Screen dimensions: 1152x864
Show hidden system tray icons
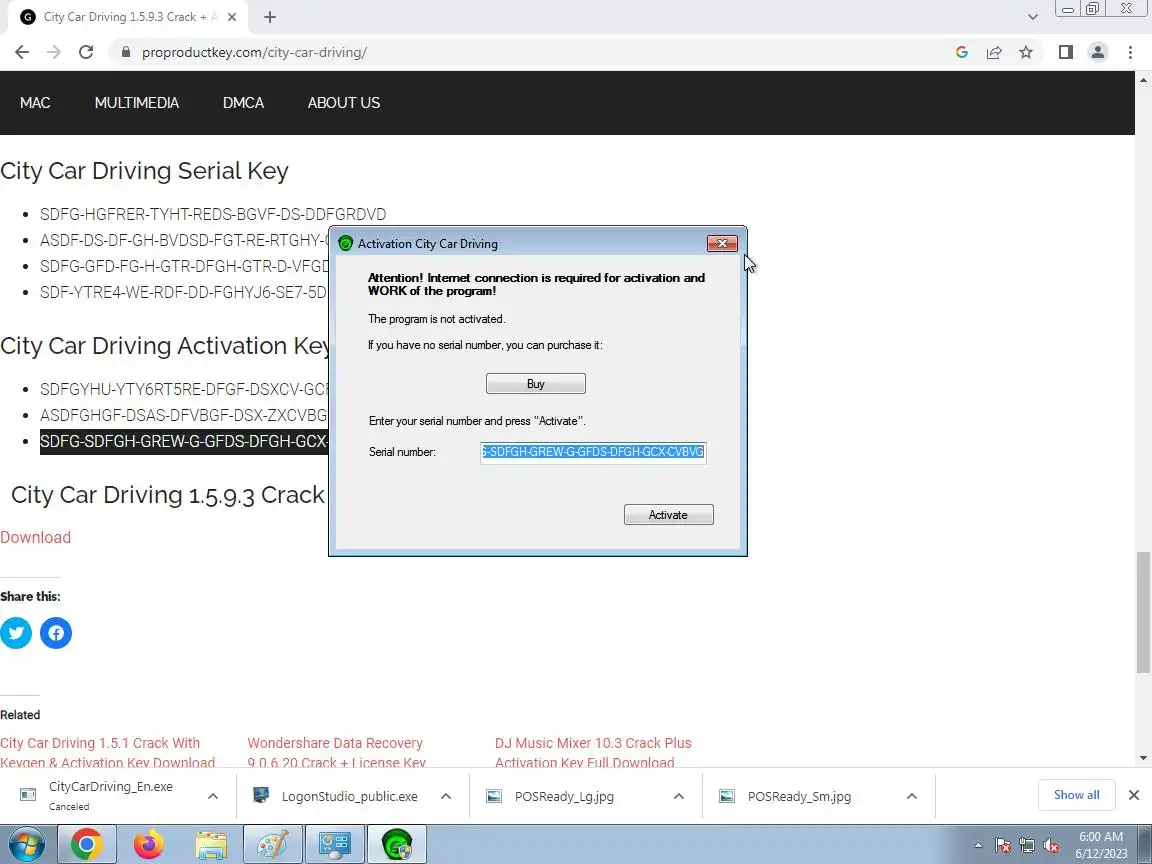point(978,846)
